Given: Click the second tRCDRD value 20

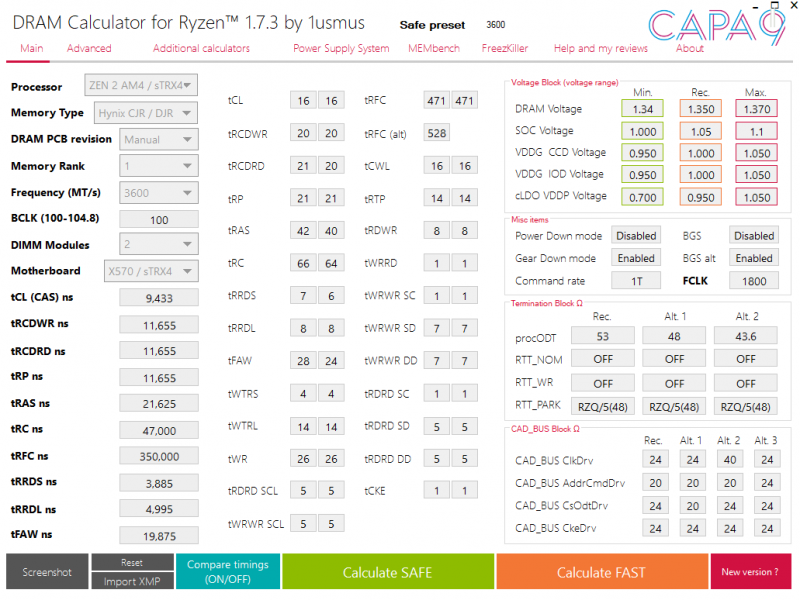Looking at the screenshot, I should [x=331, y=166].
